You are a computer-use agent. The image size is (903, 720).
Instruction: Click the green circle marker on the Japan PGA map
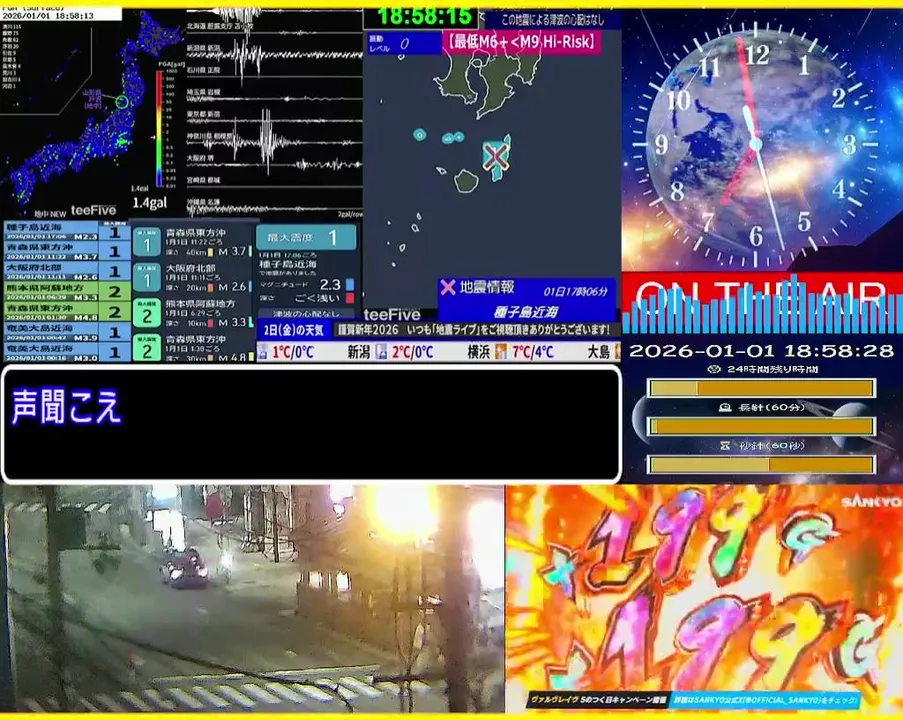122,102
